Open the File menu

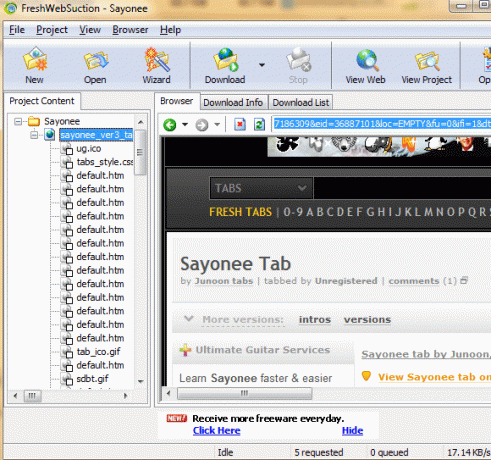17,30
